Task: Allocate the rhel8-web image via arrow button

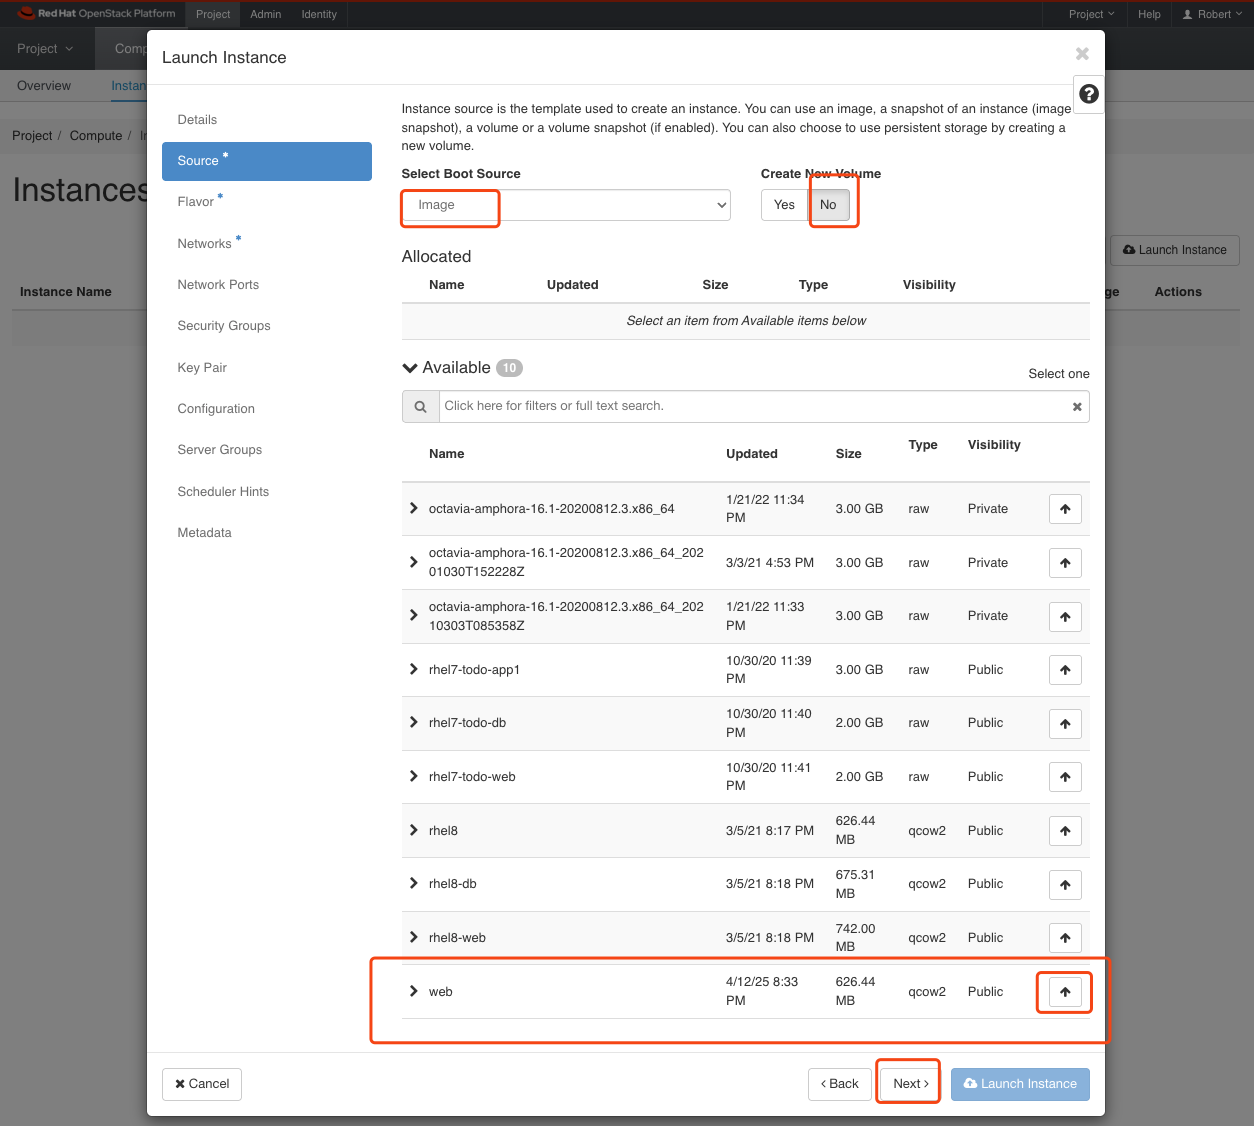Action: click(1065, 938)
